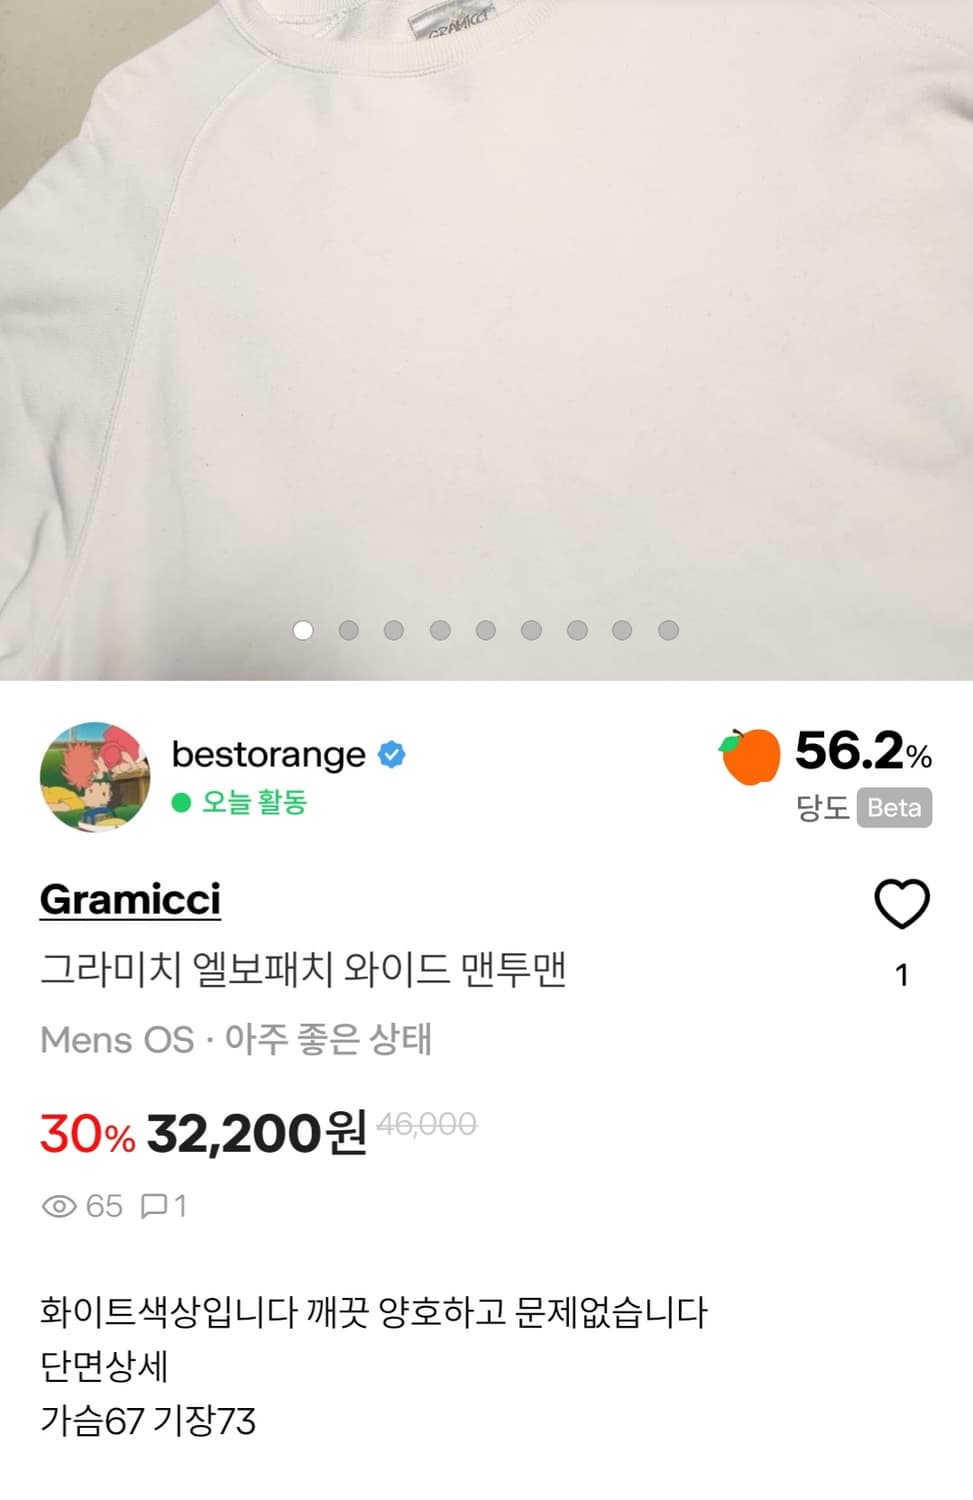The width and height of the screenshot is (973, 1500).
Task: Click the eye views icon
Action: point(59,1206)
